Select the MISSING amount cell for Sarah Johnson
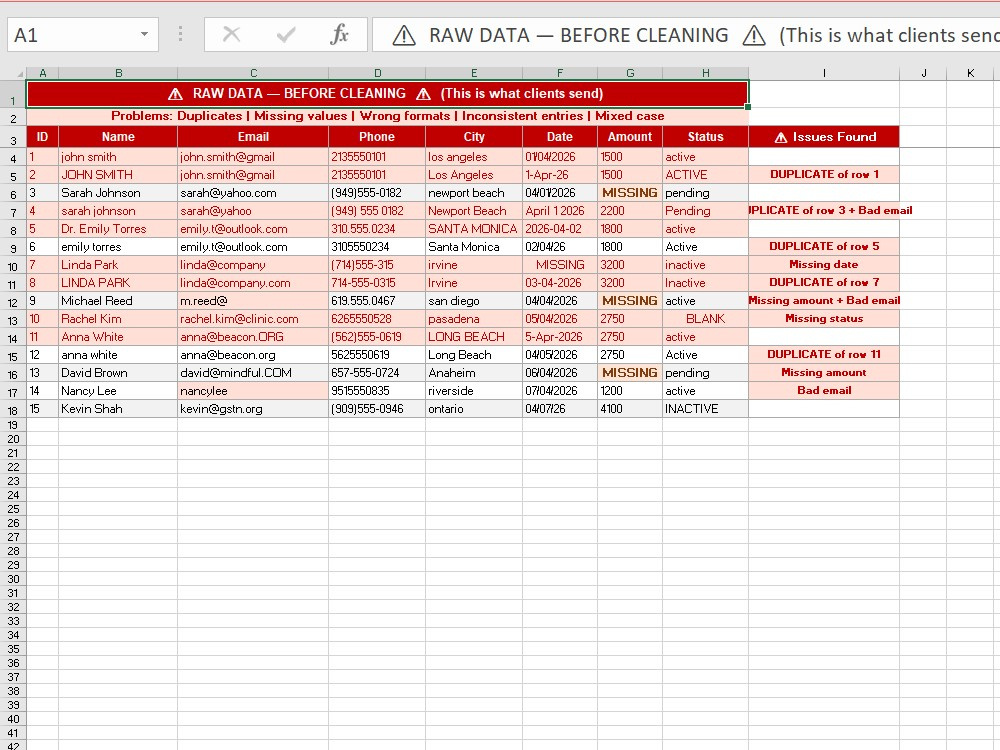Image resolution: width=1000 pixels, height=750 pixels. [630, 193]
